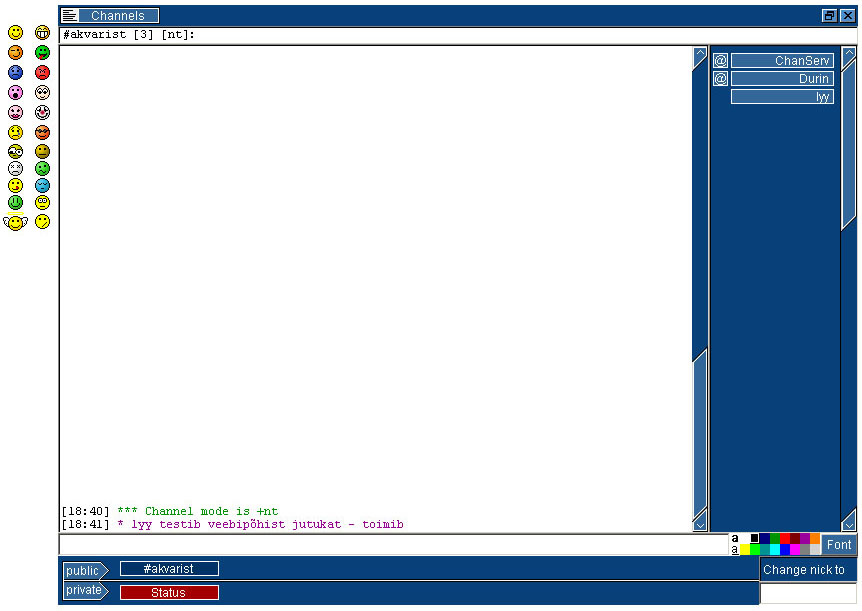Pick the purple color swatch
The height and width of the screenshot is (611, 862).
(x=805, y=538)
